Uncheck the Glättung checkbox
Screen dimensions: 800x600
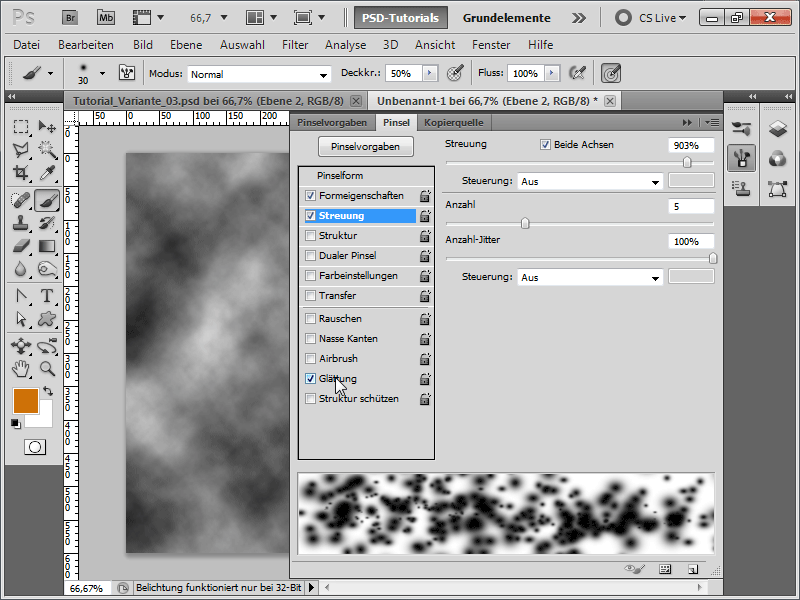[310, 379]
